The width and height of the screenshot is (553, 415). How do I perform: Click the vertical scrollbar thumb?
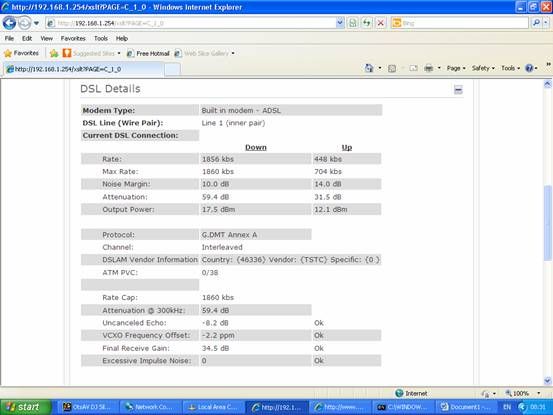(547, 223)
